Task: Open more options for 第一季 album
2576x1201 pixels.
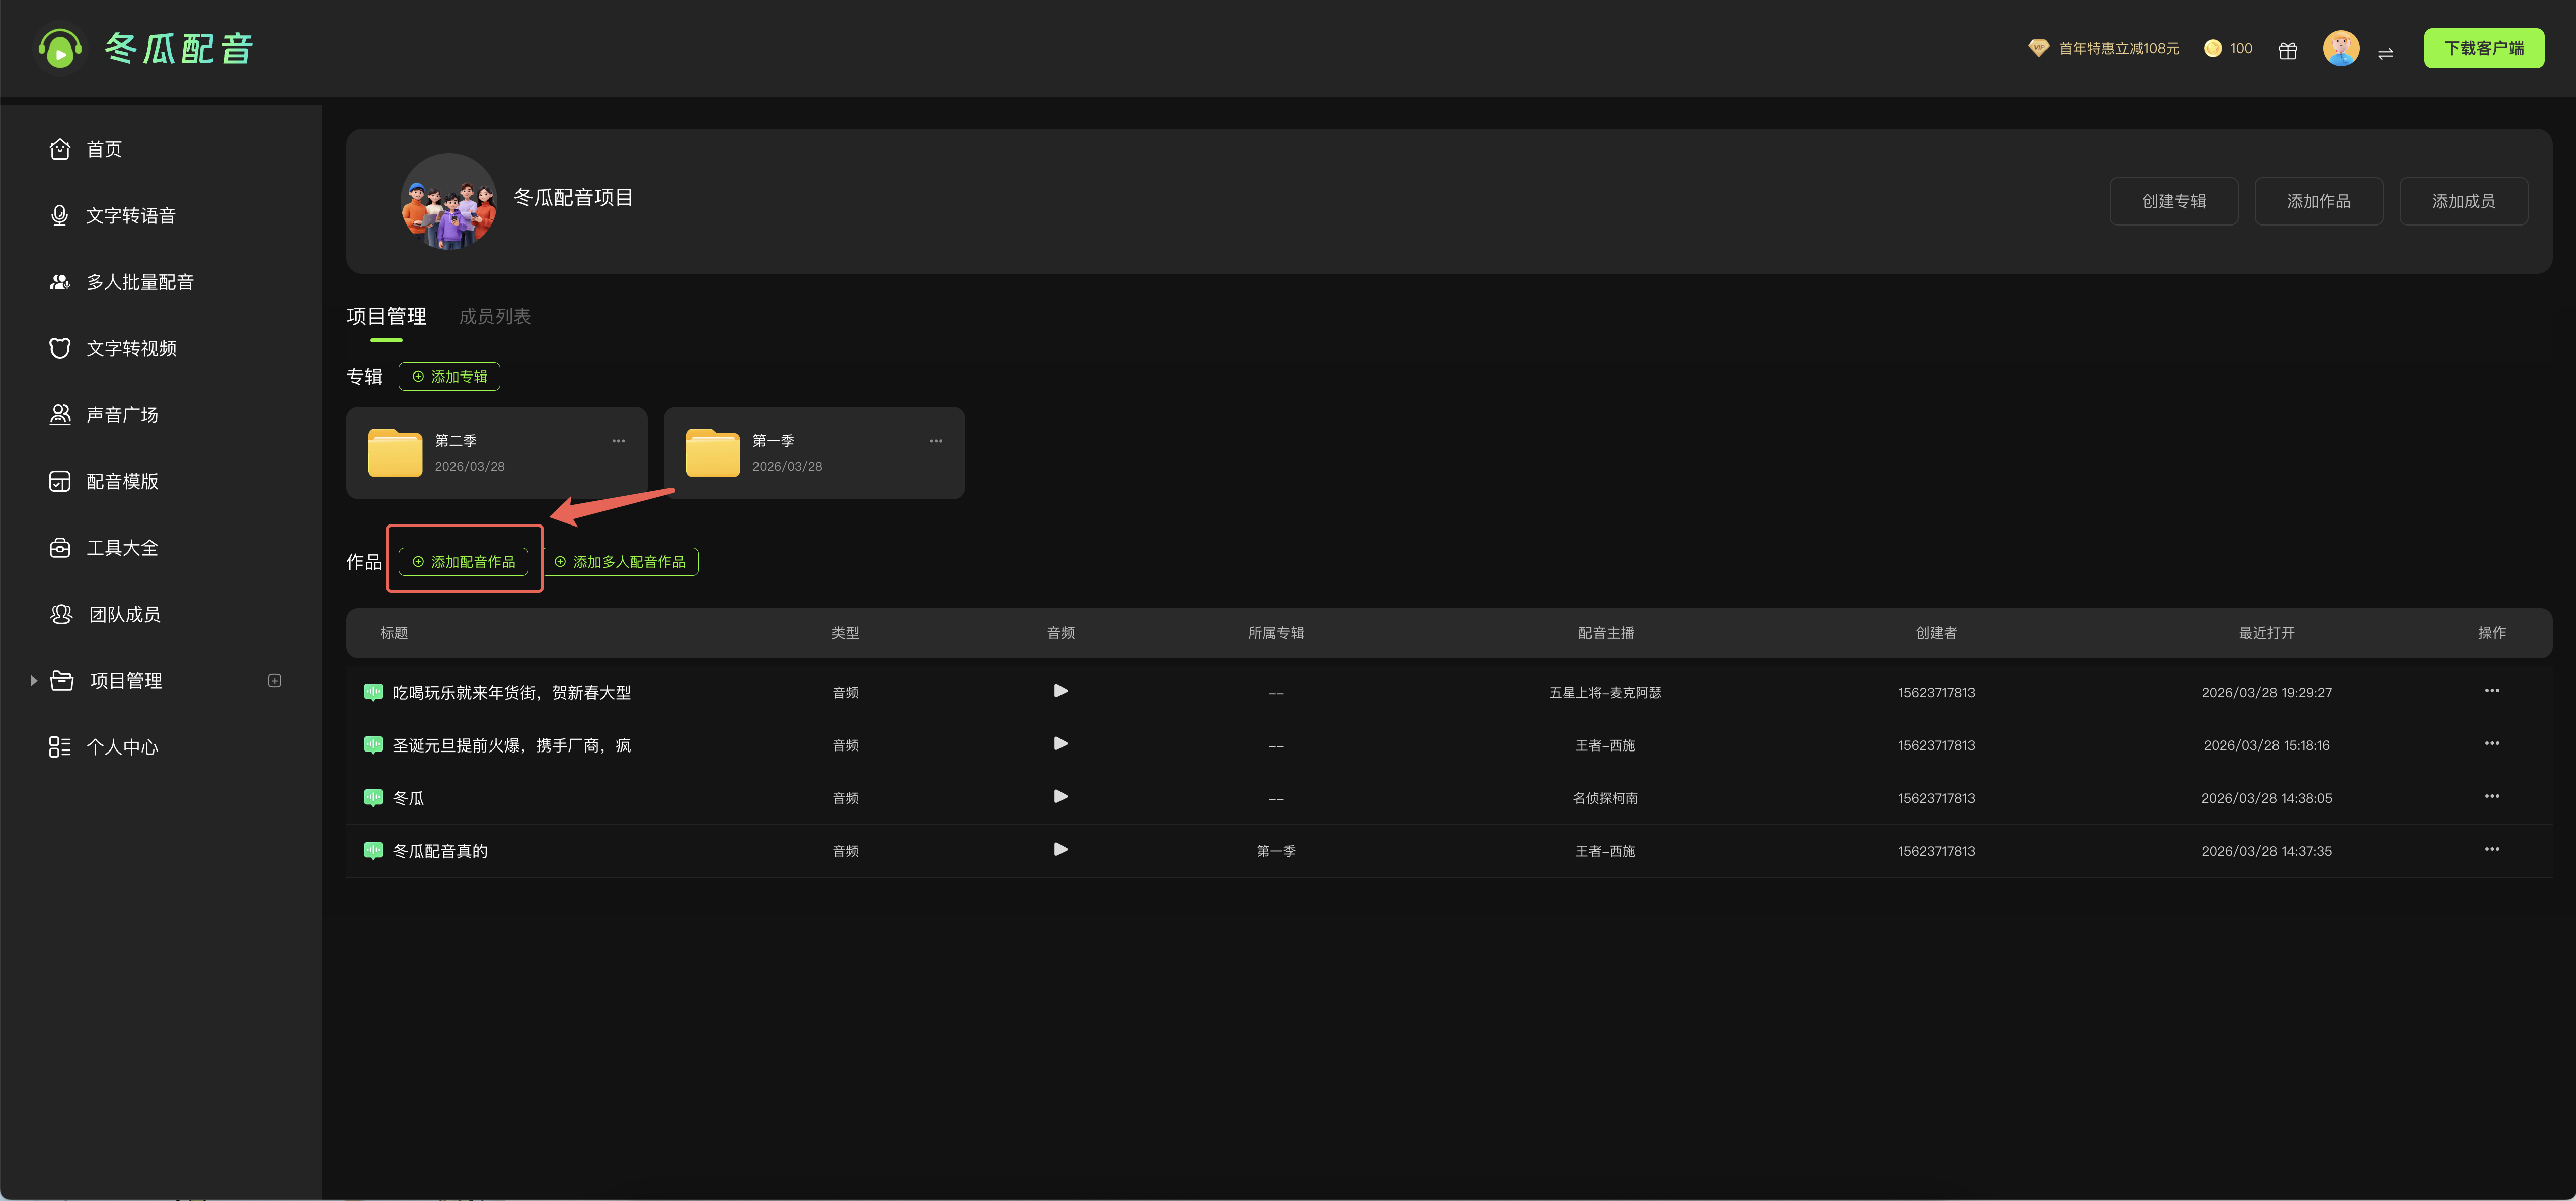Action: [x=935, y=441]
